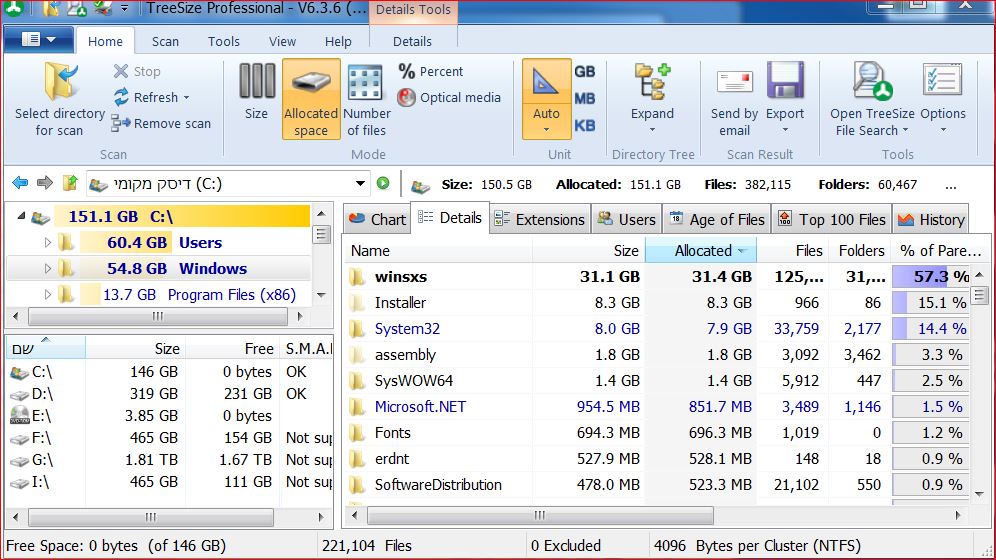Click the Remove scan button
This screenshot has height=560, width=996.
pyautogui.click(x=161, y=123)
